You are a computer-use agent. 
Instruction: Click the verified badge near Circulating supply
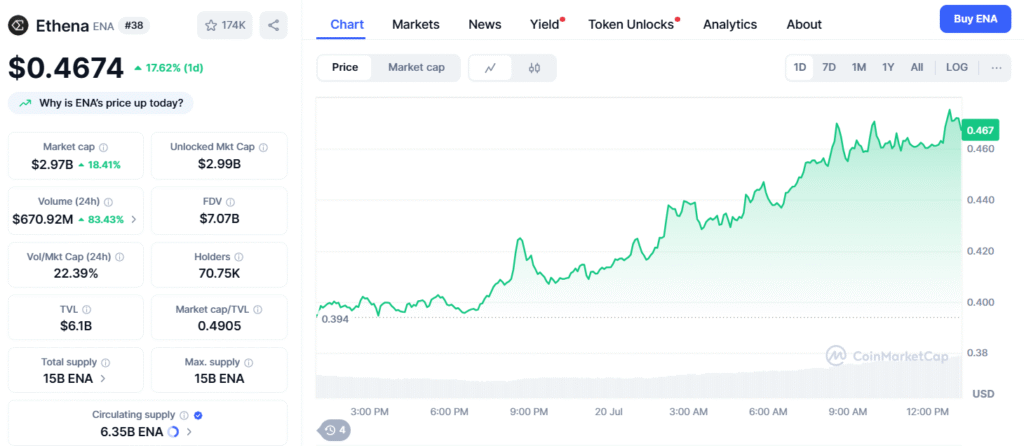[x=199, y=415]
